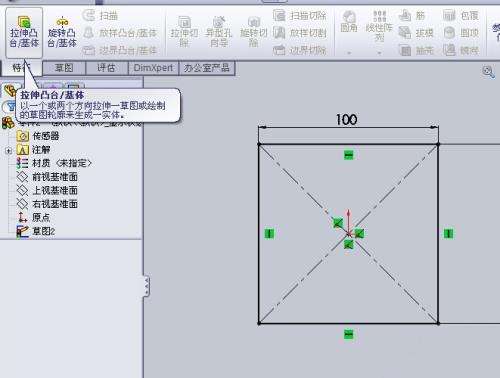Switch to the 办公室产品 tab
Screen dimensions: 500x378
pyautogui.click(x=207, y=68)
